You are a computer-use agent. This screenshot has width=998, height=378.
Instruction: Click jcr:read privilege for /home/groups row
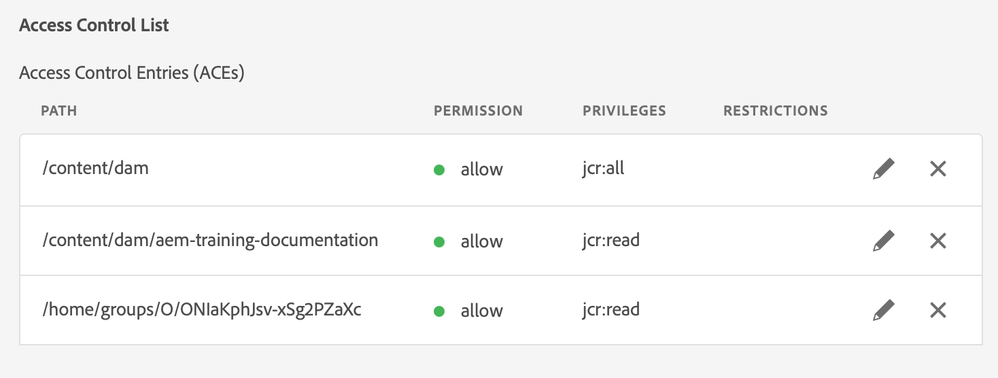(x=611, y=309)
